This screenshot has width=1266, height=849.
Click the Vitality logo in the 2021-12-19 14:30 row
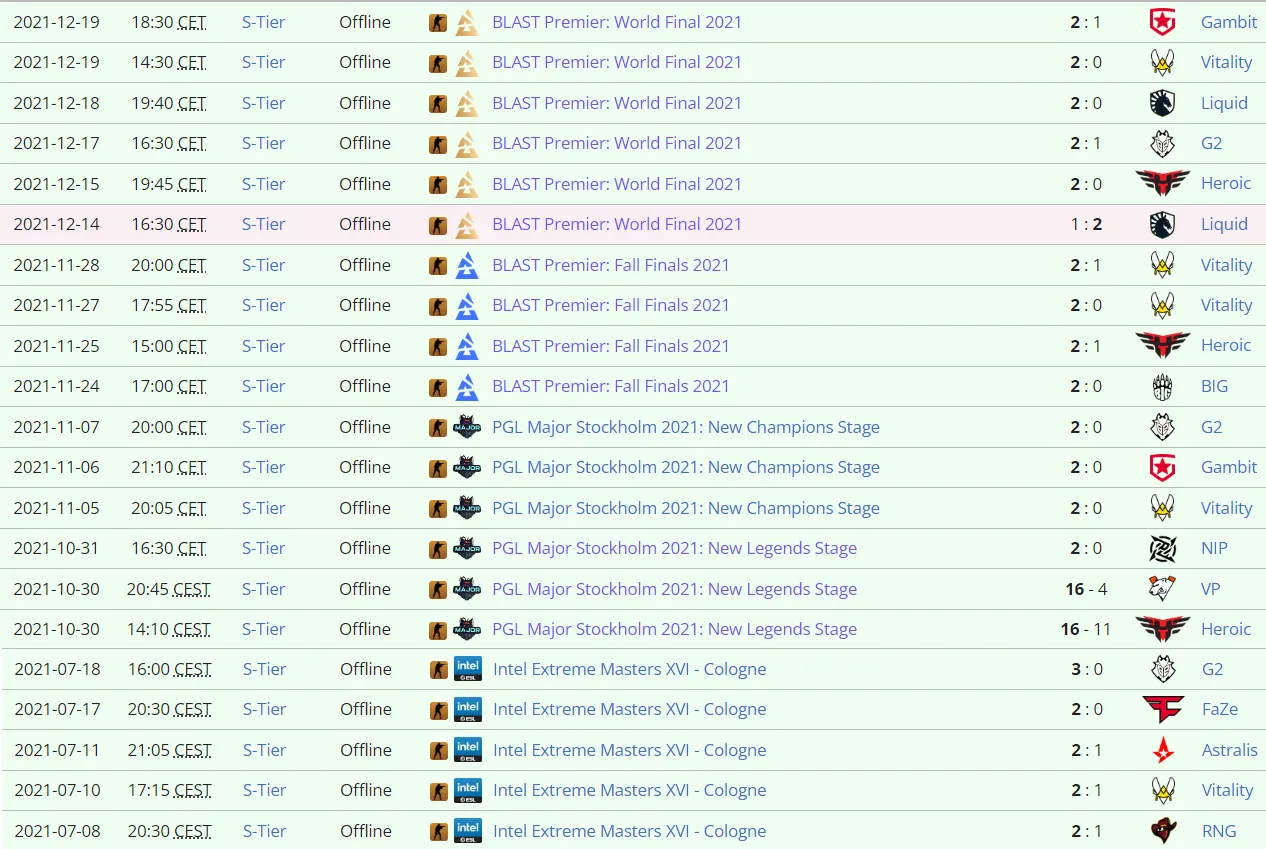coord(1162,62)
